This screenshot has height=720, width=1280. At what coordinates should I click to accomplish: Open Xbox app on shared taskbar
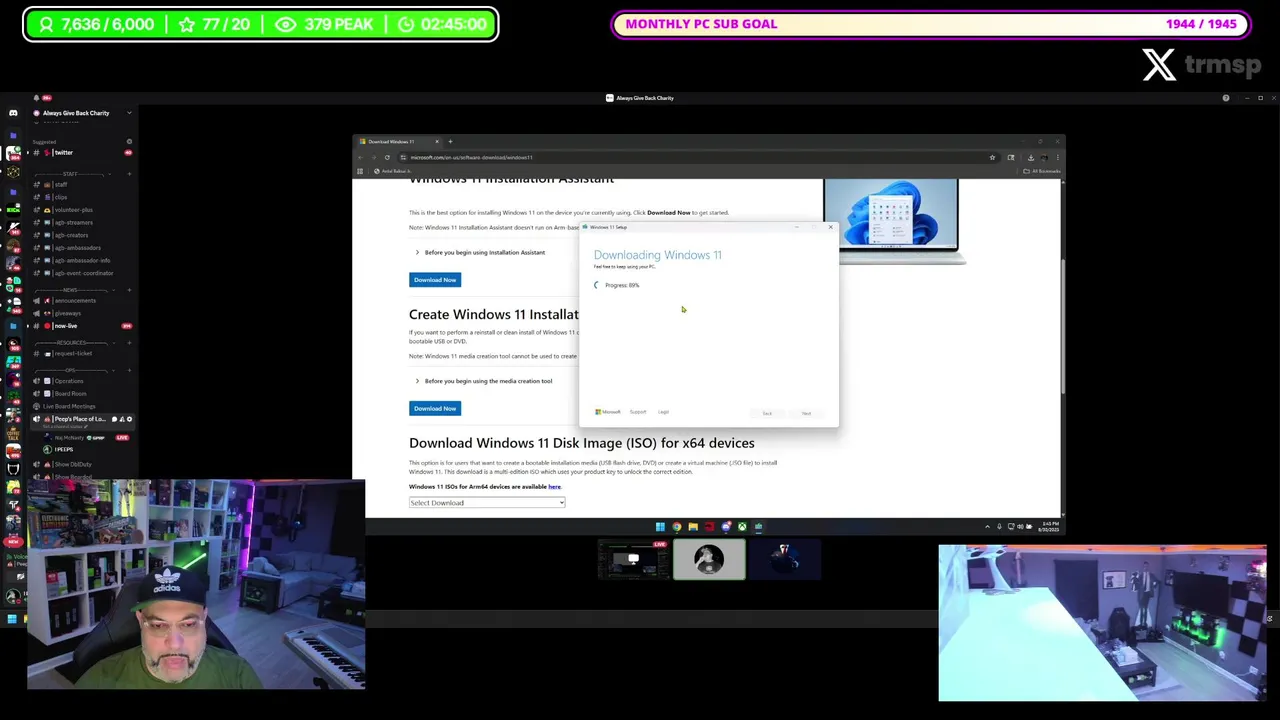pyautogui.click(x=742, y=527)
